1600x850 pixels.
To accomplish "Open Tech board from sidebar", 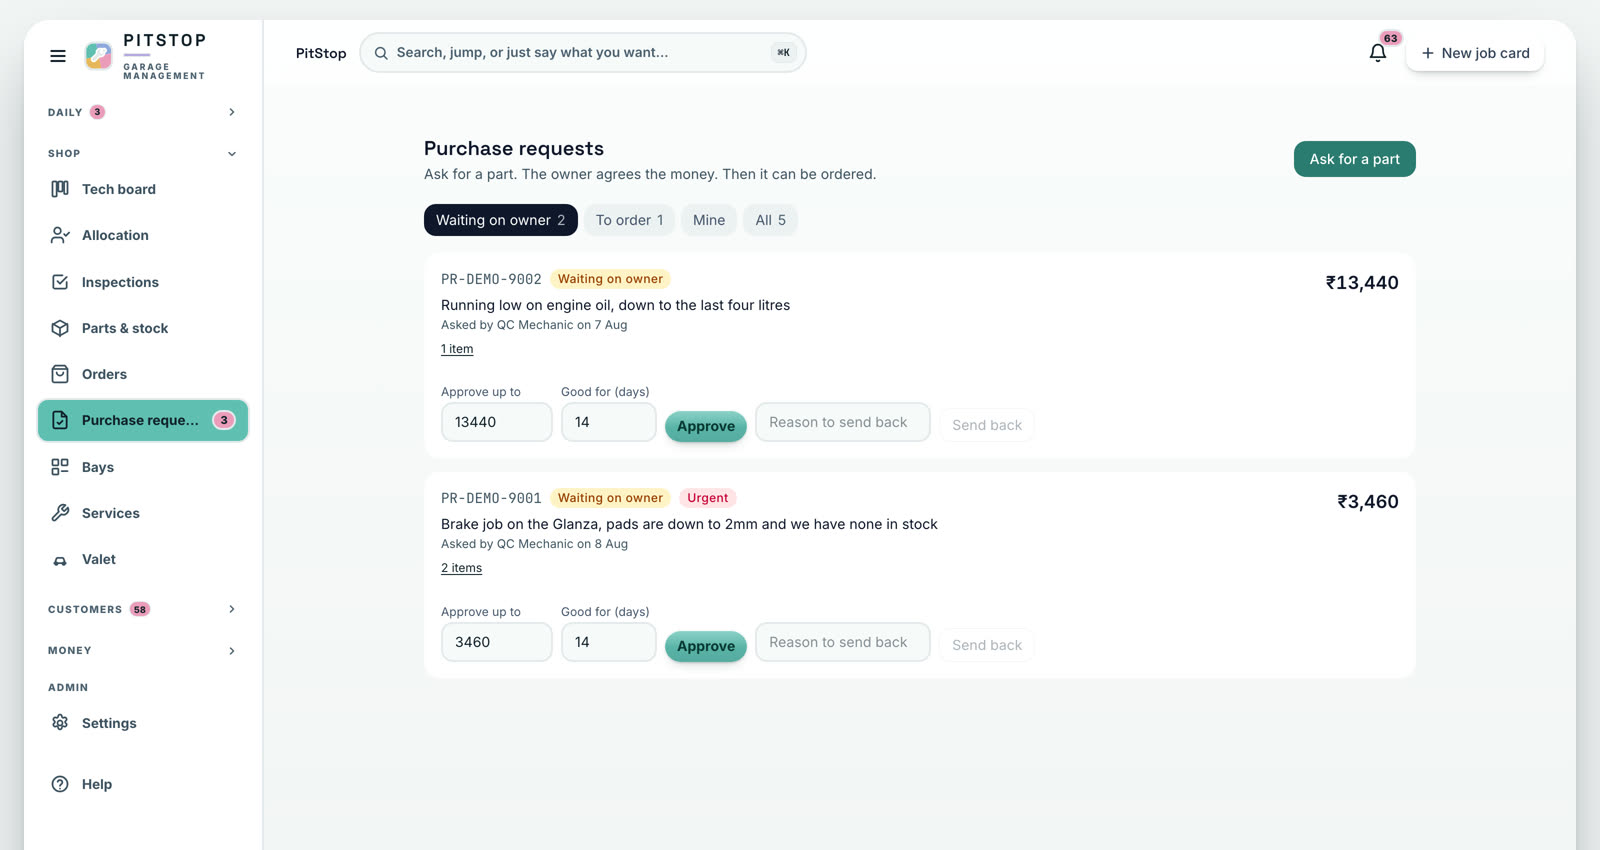I will tap(143, 189).
